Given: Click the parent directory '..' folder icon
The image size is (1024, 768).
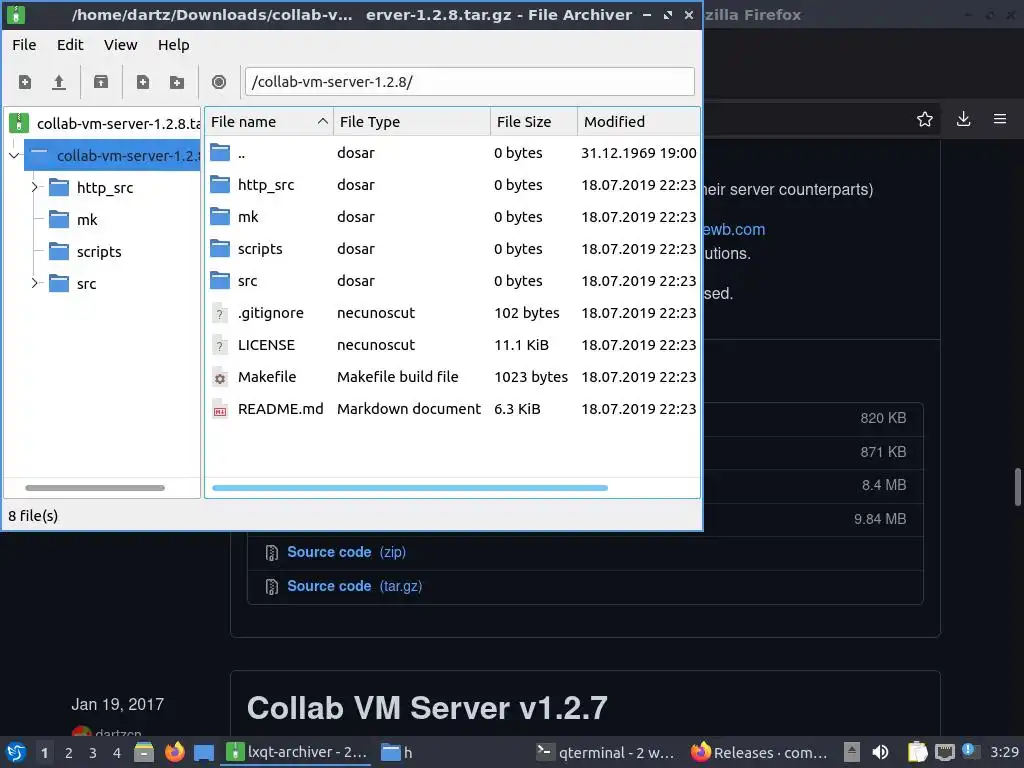Looking at the screenshot, I should [x=220, y=153].
